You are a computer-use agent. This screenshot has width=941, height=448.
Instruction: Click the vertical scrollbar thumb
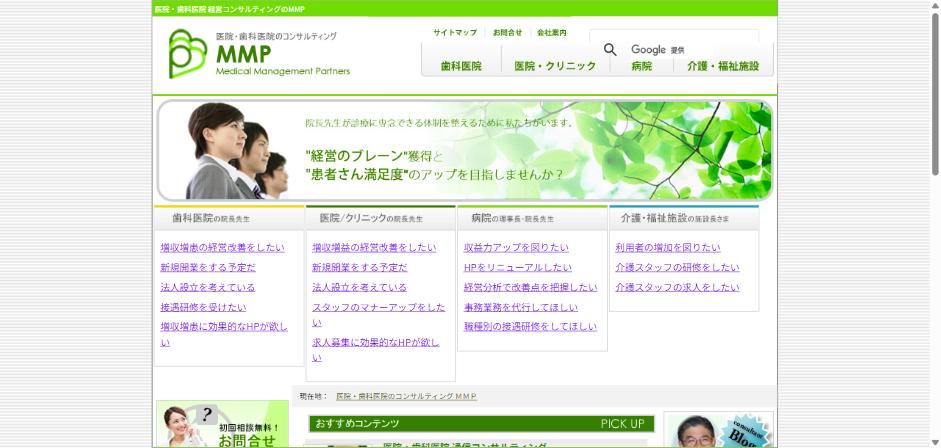[x=935, y=94]
